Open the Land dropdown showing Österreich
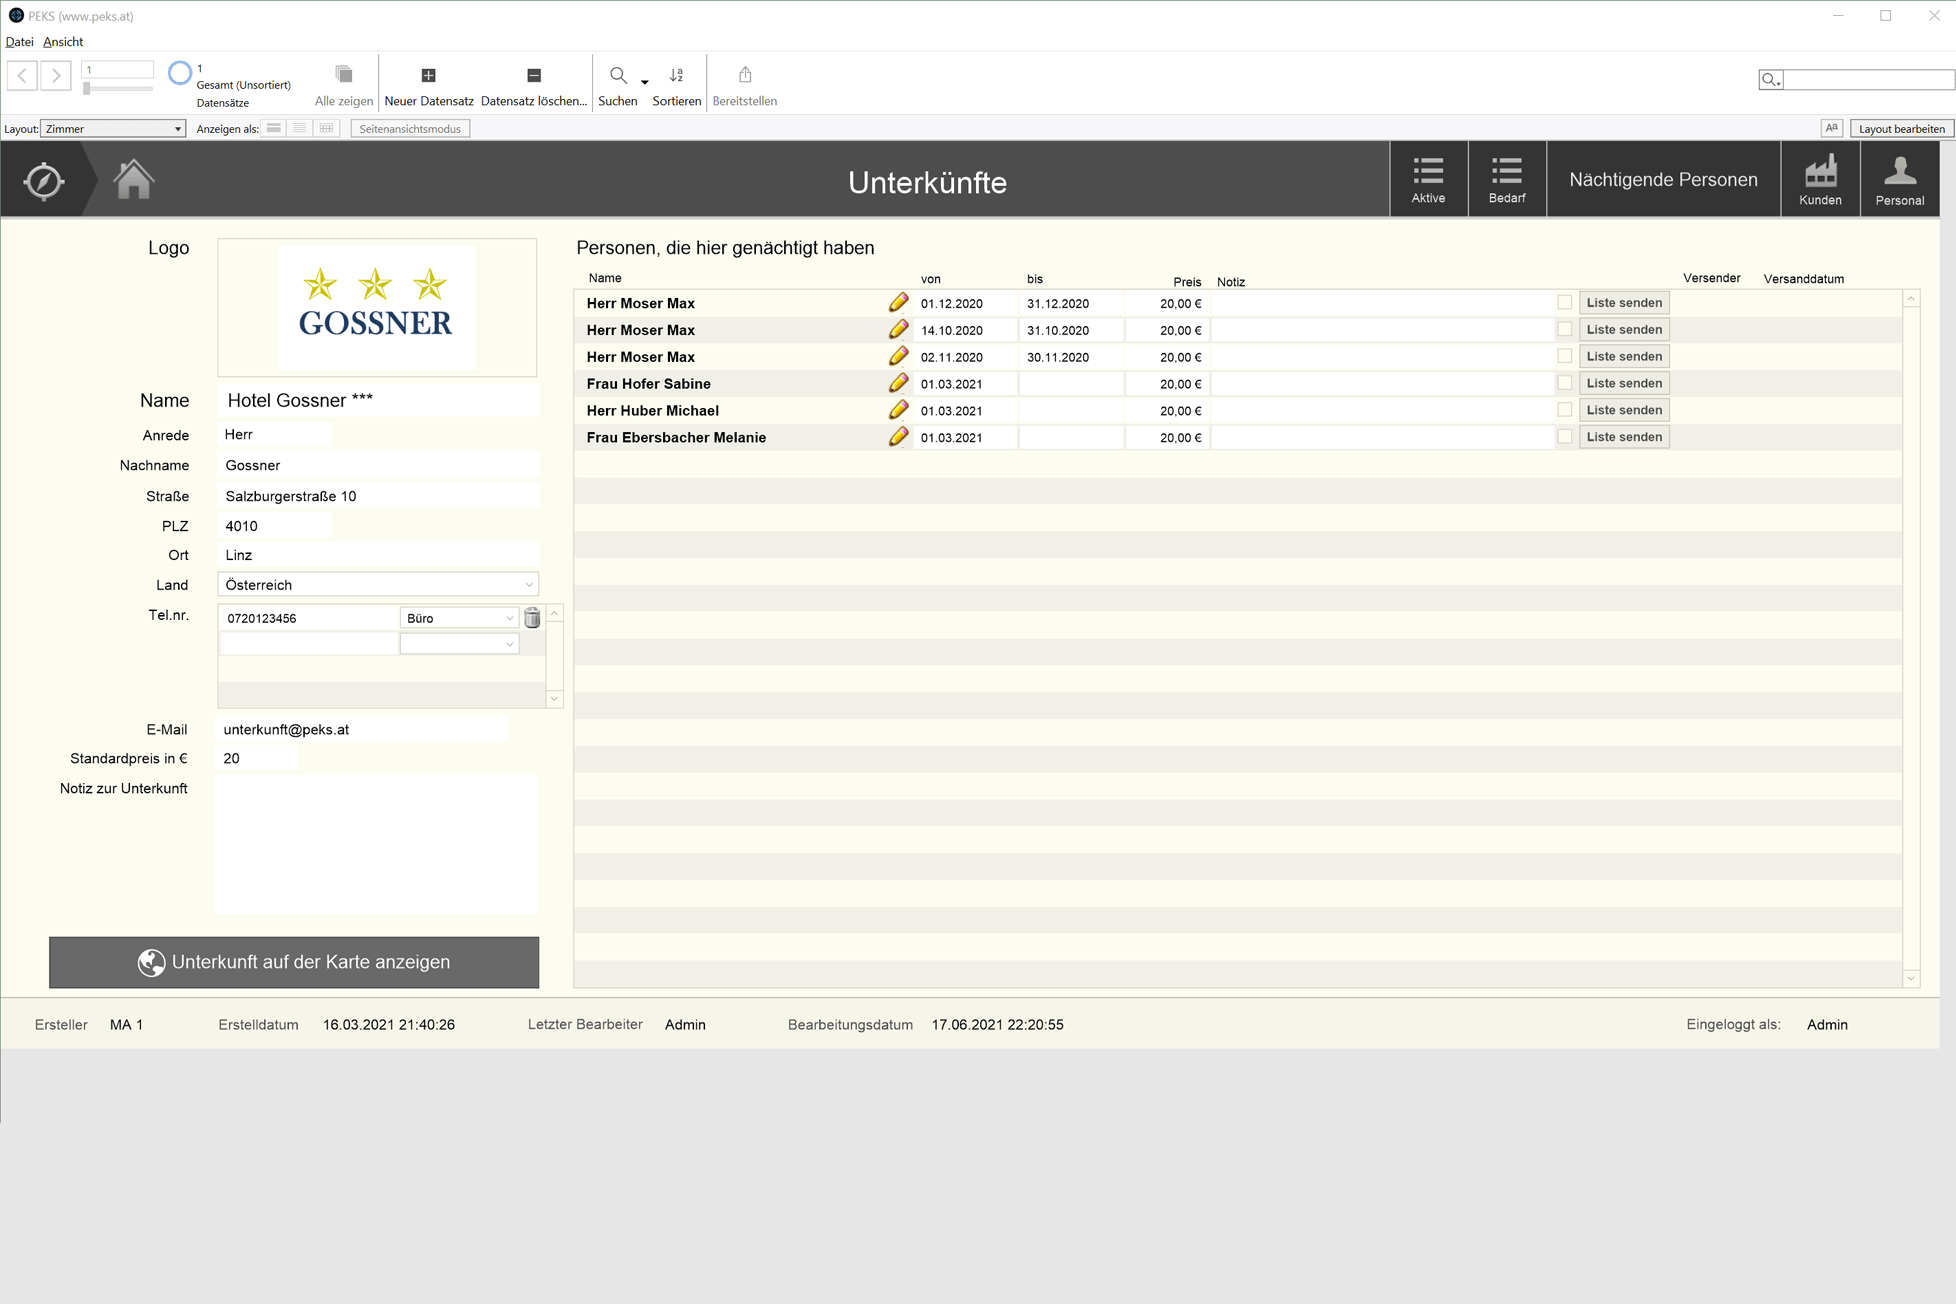This screenshot has height=1304, width=1956. click(377, 585)
